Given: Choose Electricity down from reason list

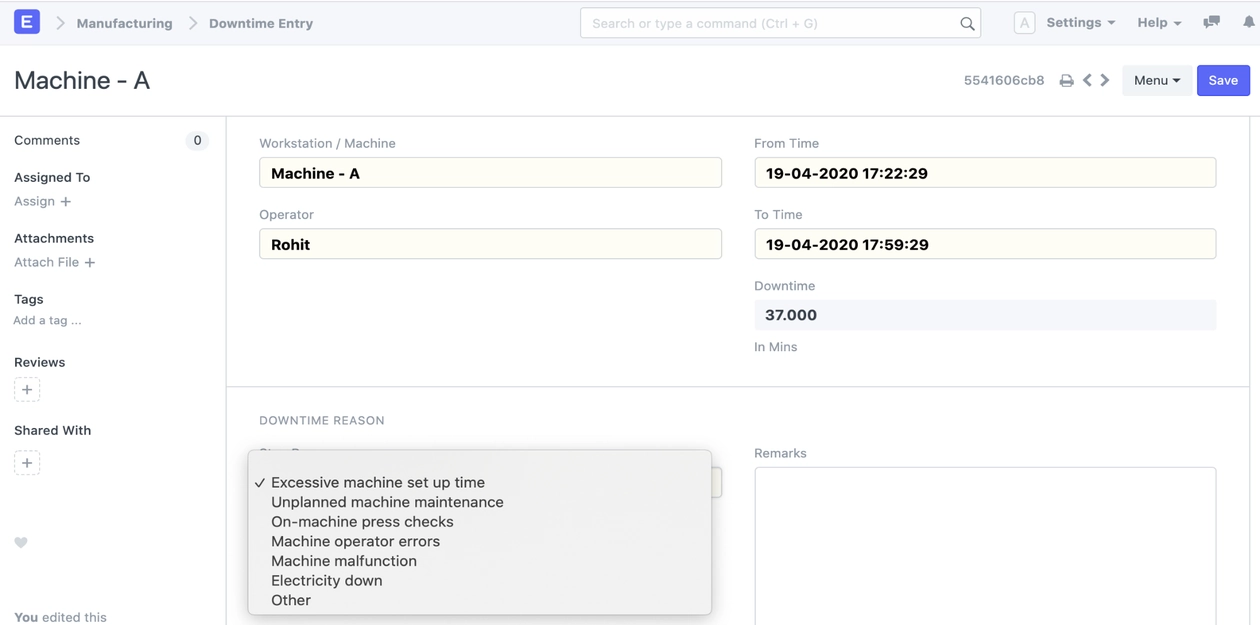Looking at the screenshot, I should click(326, 580).
